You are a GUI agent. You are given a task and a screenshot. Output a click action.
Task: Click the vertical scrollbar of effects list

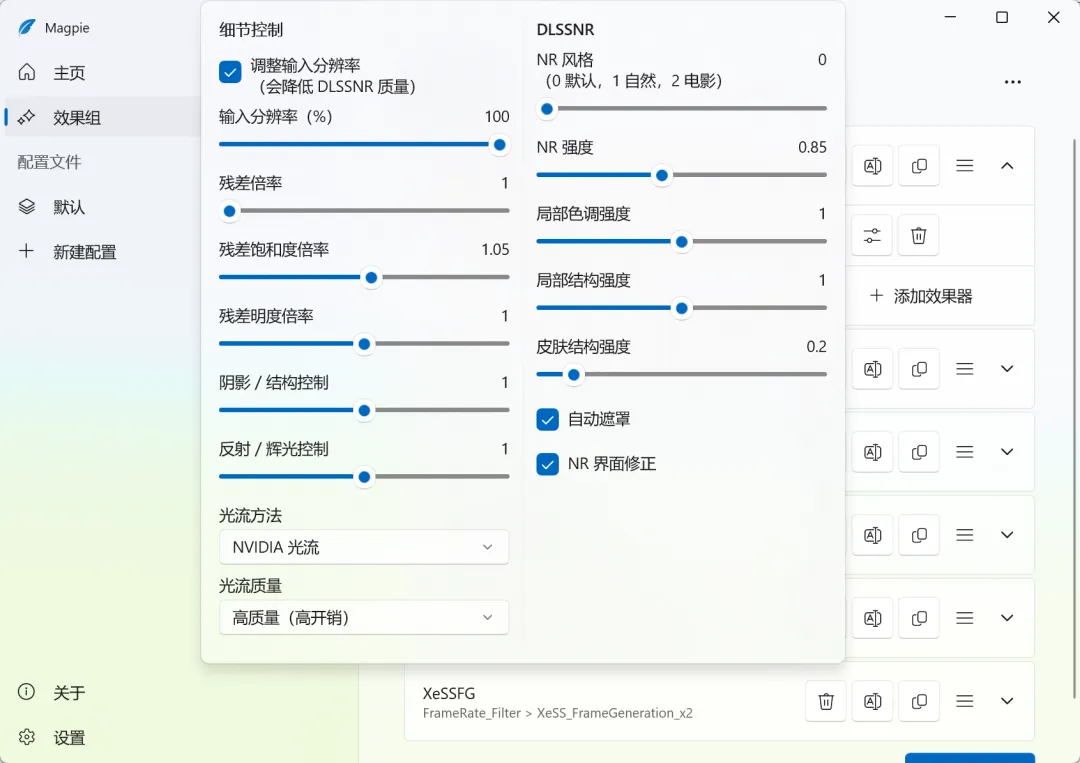pos(1074,419)
